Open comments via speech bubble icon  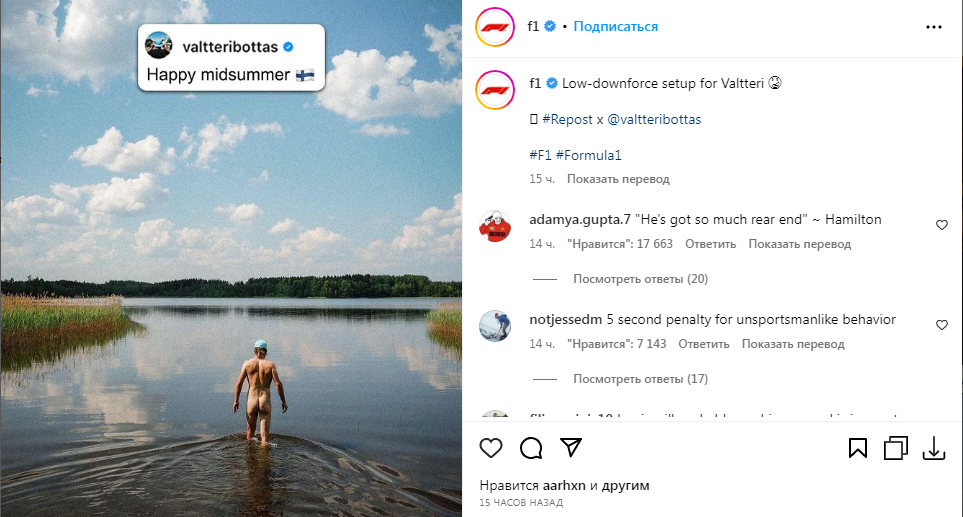click(531, 448)
